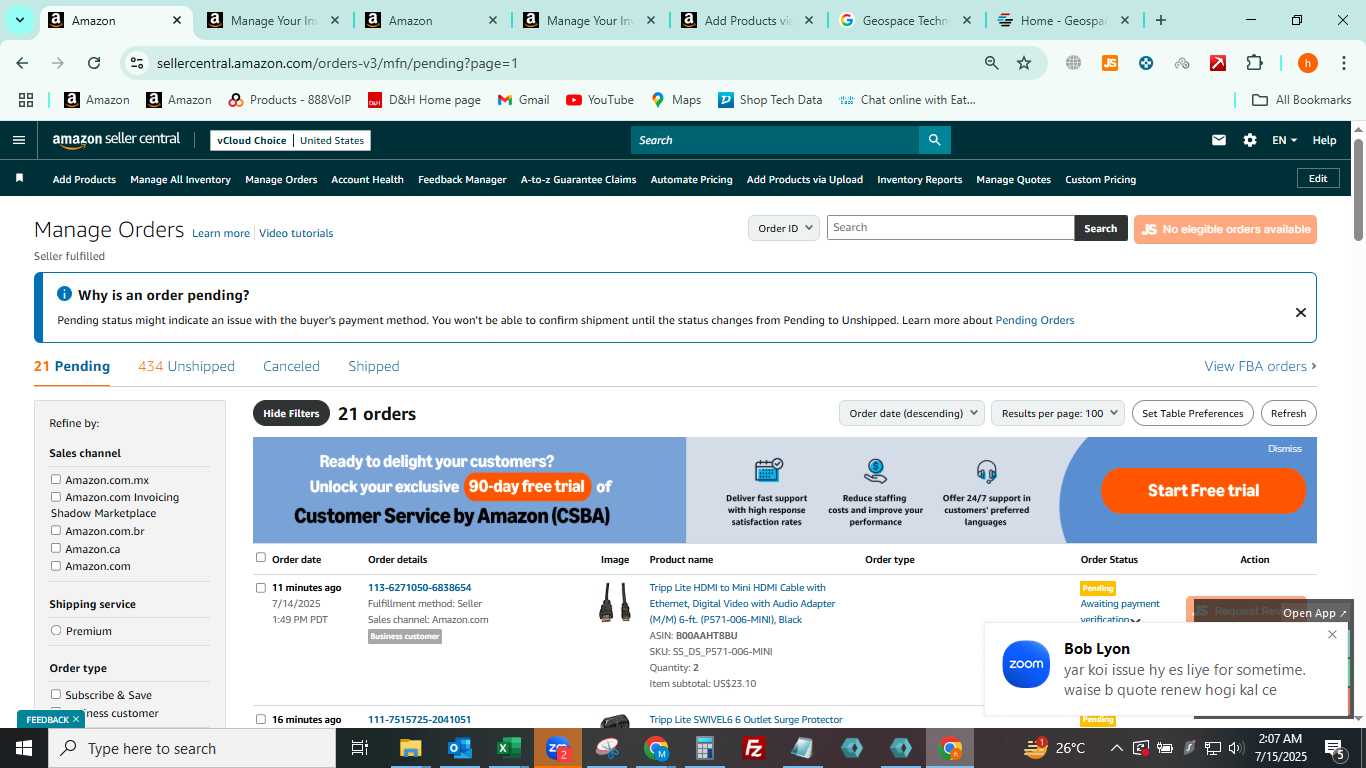Close the 'Why is an order pending' notice

click(x=1300, y=312)
